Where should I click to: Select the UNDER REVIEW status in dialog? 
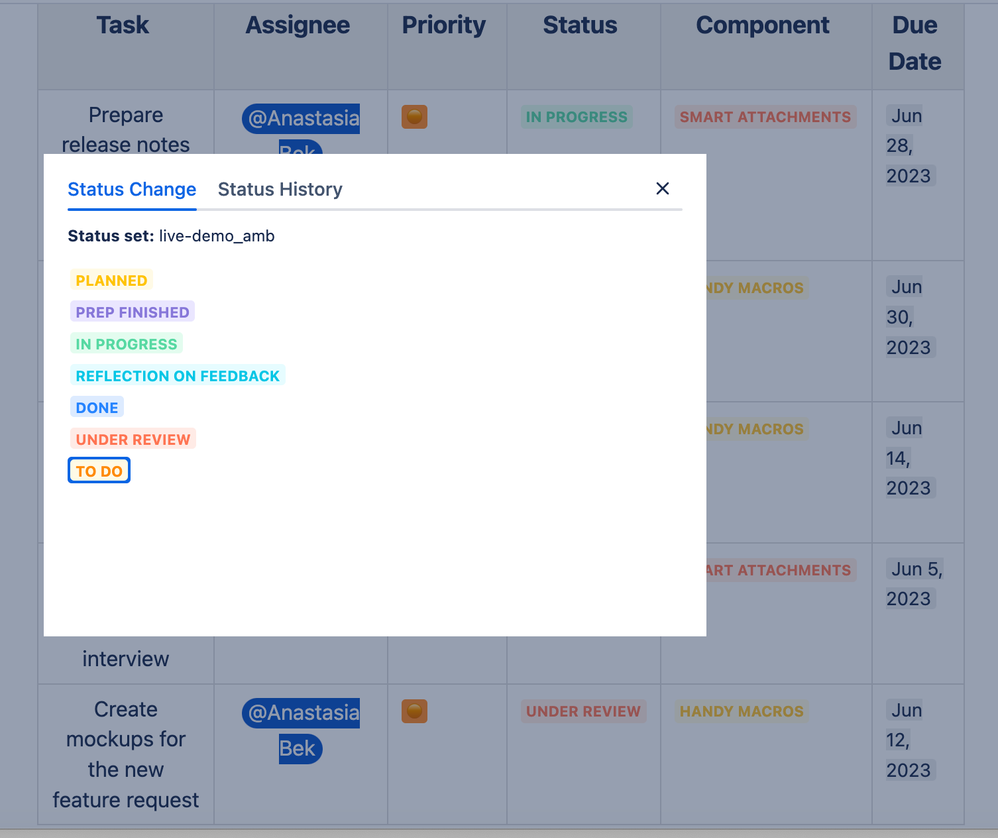coord(133,439)
